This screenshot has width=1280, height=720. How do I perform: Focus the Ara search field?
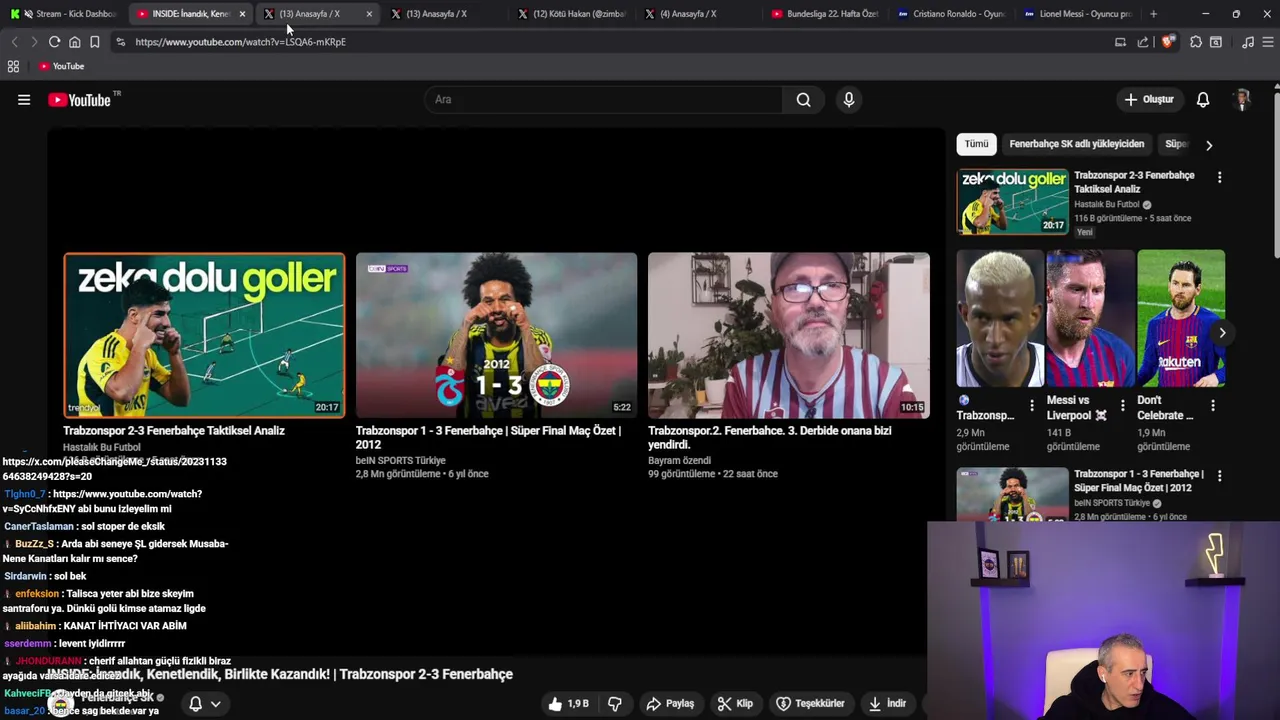[604, 99]
